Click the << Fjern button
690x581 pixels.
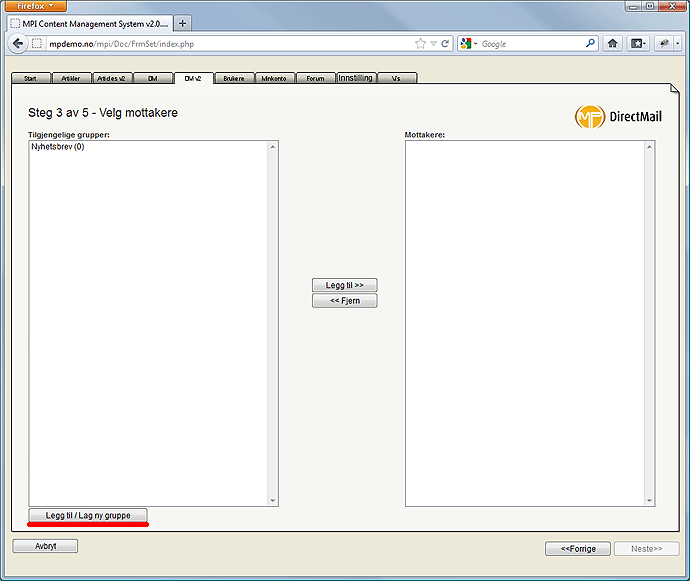(x=345, y=301)
